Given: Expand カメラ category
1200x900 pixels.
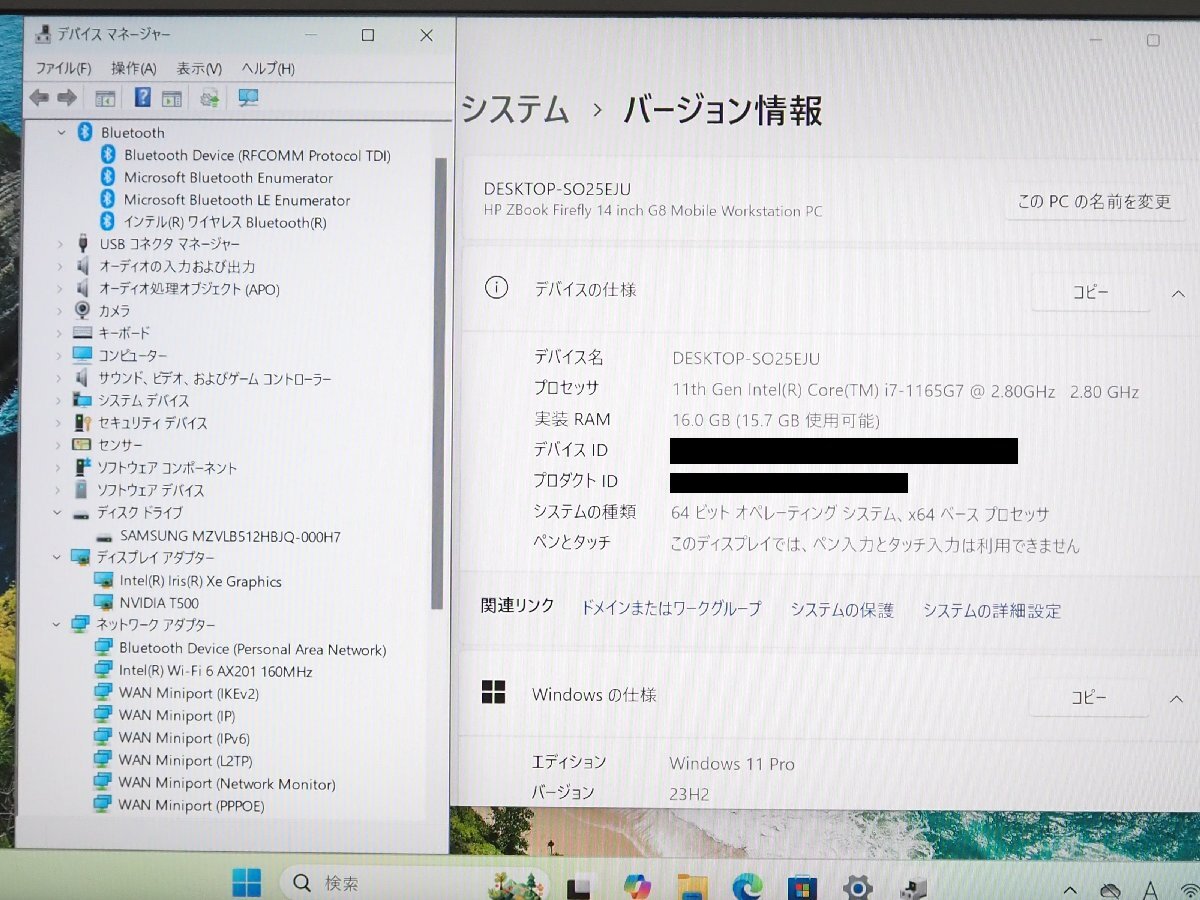Looking at the screenshot, I should point(59,311).
